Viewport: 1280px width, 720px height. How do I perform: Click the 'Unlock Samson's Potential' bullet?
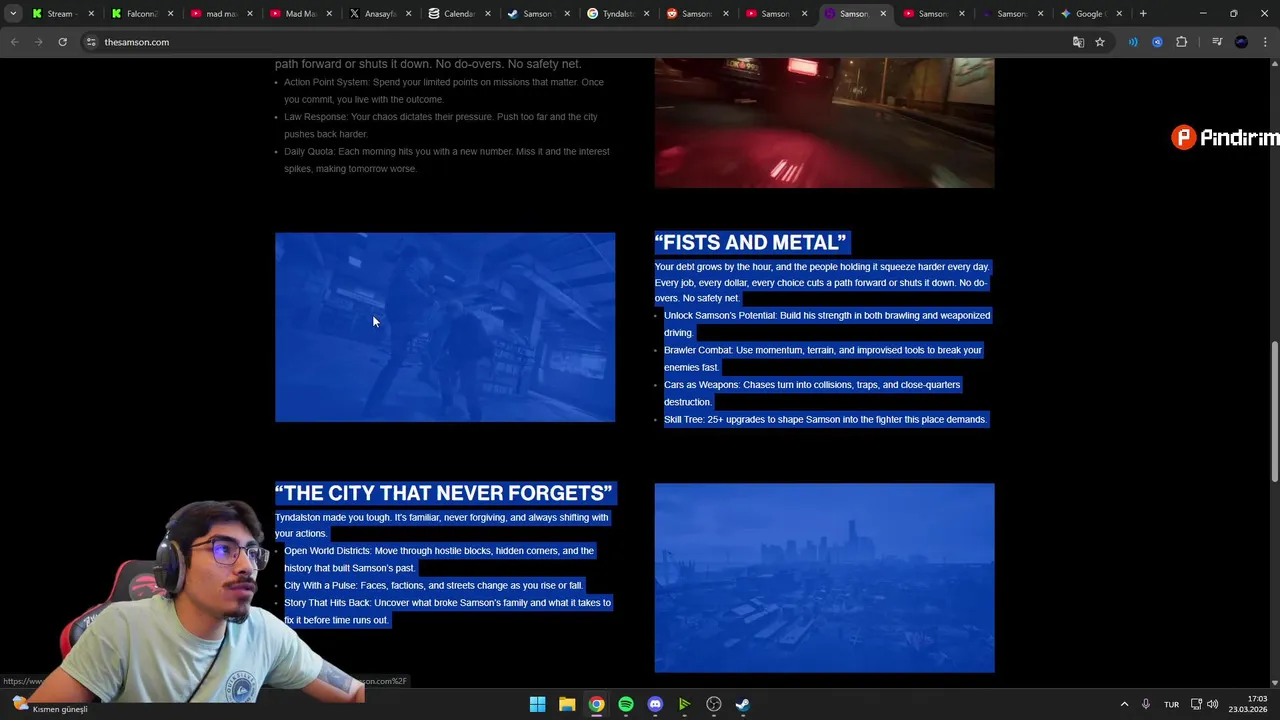827,324
